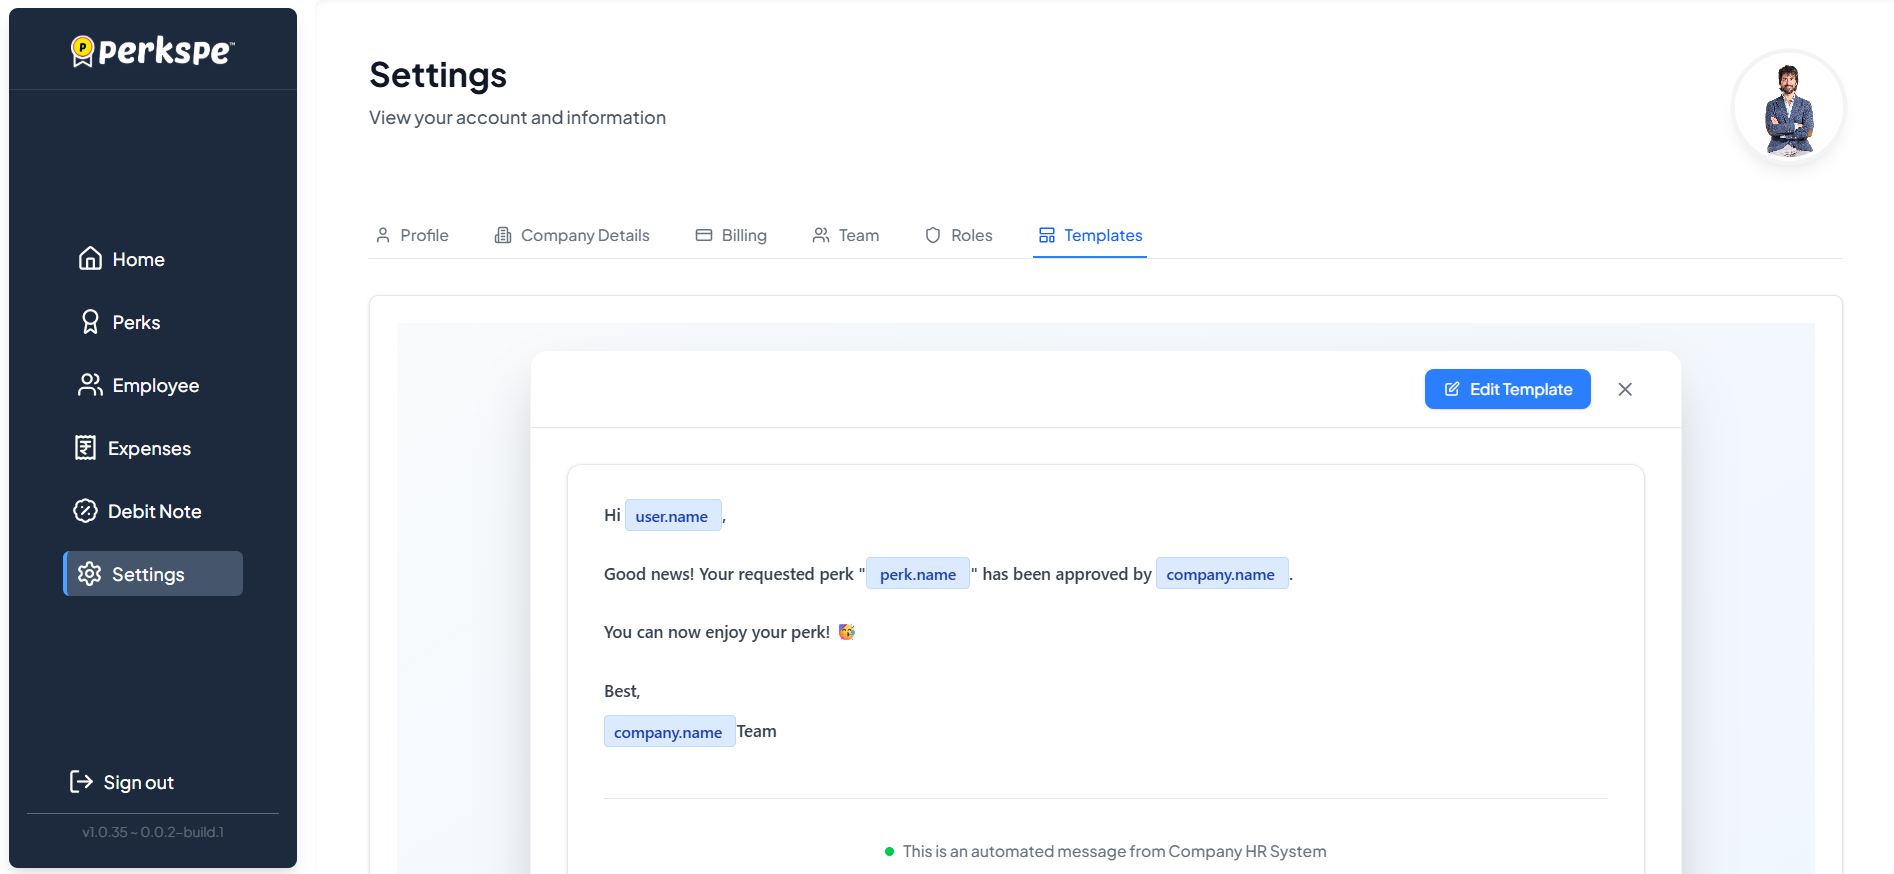Click the Home icon in sidebar
Image resolution: width=1894 pixels, height=874 pixels.
[90, 259]
